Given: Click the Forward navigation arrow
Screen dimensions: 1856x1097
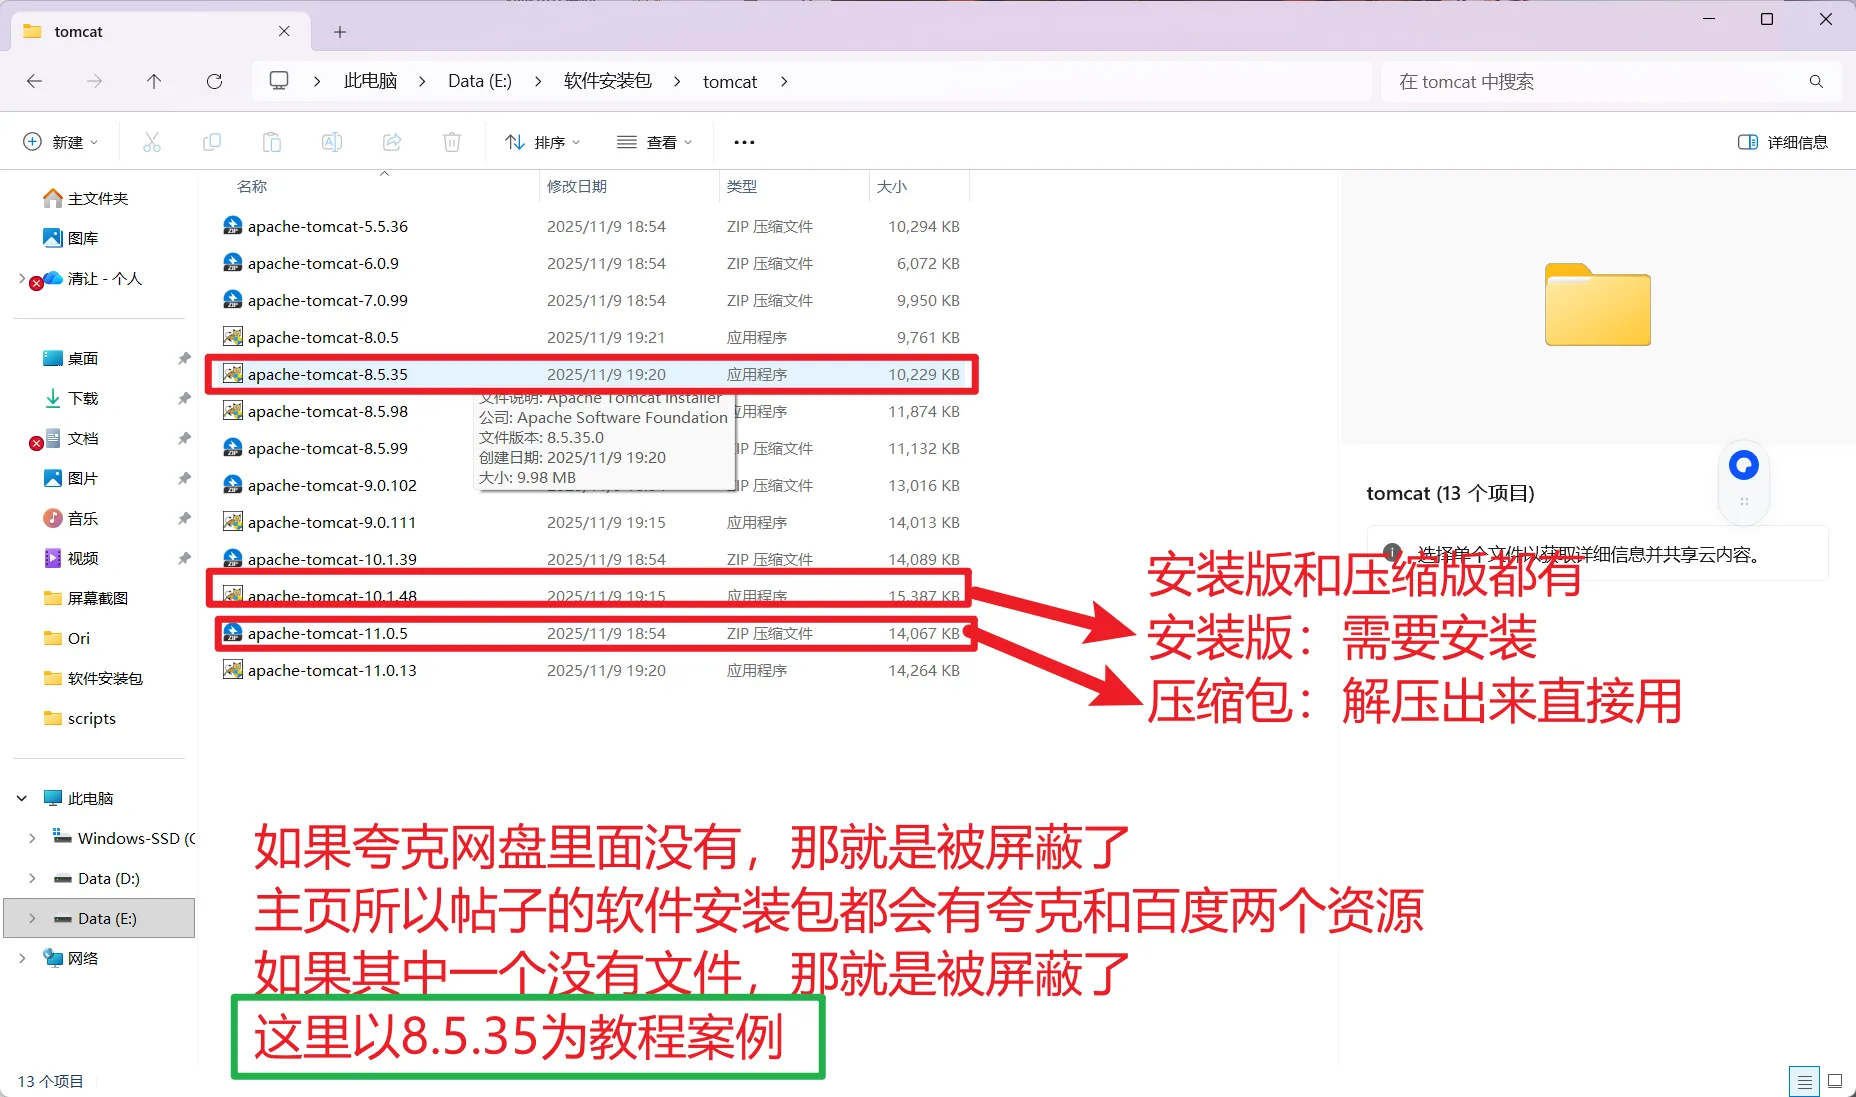Looking at the screenshot, I should pos(94,81).
